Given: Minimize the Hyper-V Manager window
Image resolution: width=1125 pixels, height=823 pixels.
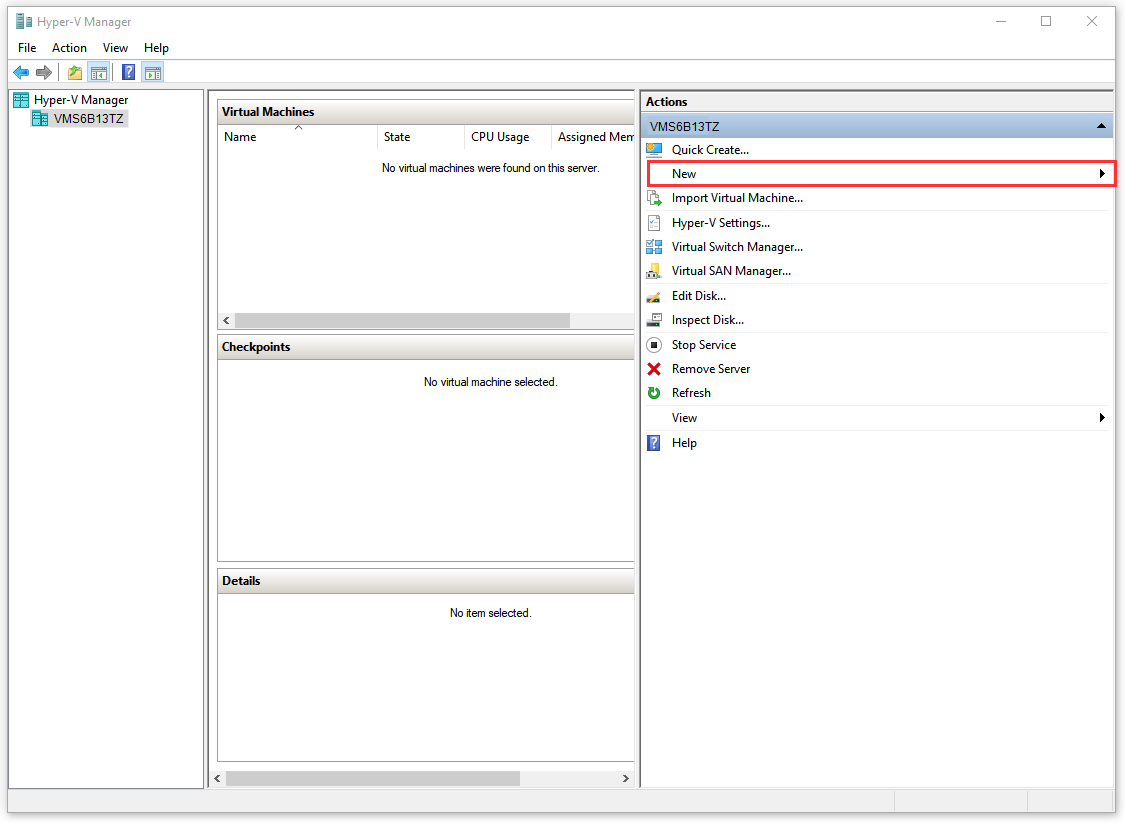Looking at the screenshot, I should click(1001, 22).
